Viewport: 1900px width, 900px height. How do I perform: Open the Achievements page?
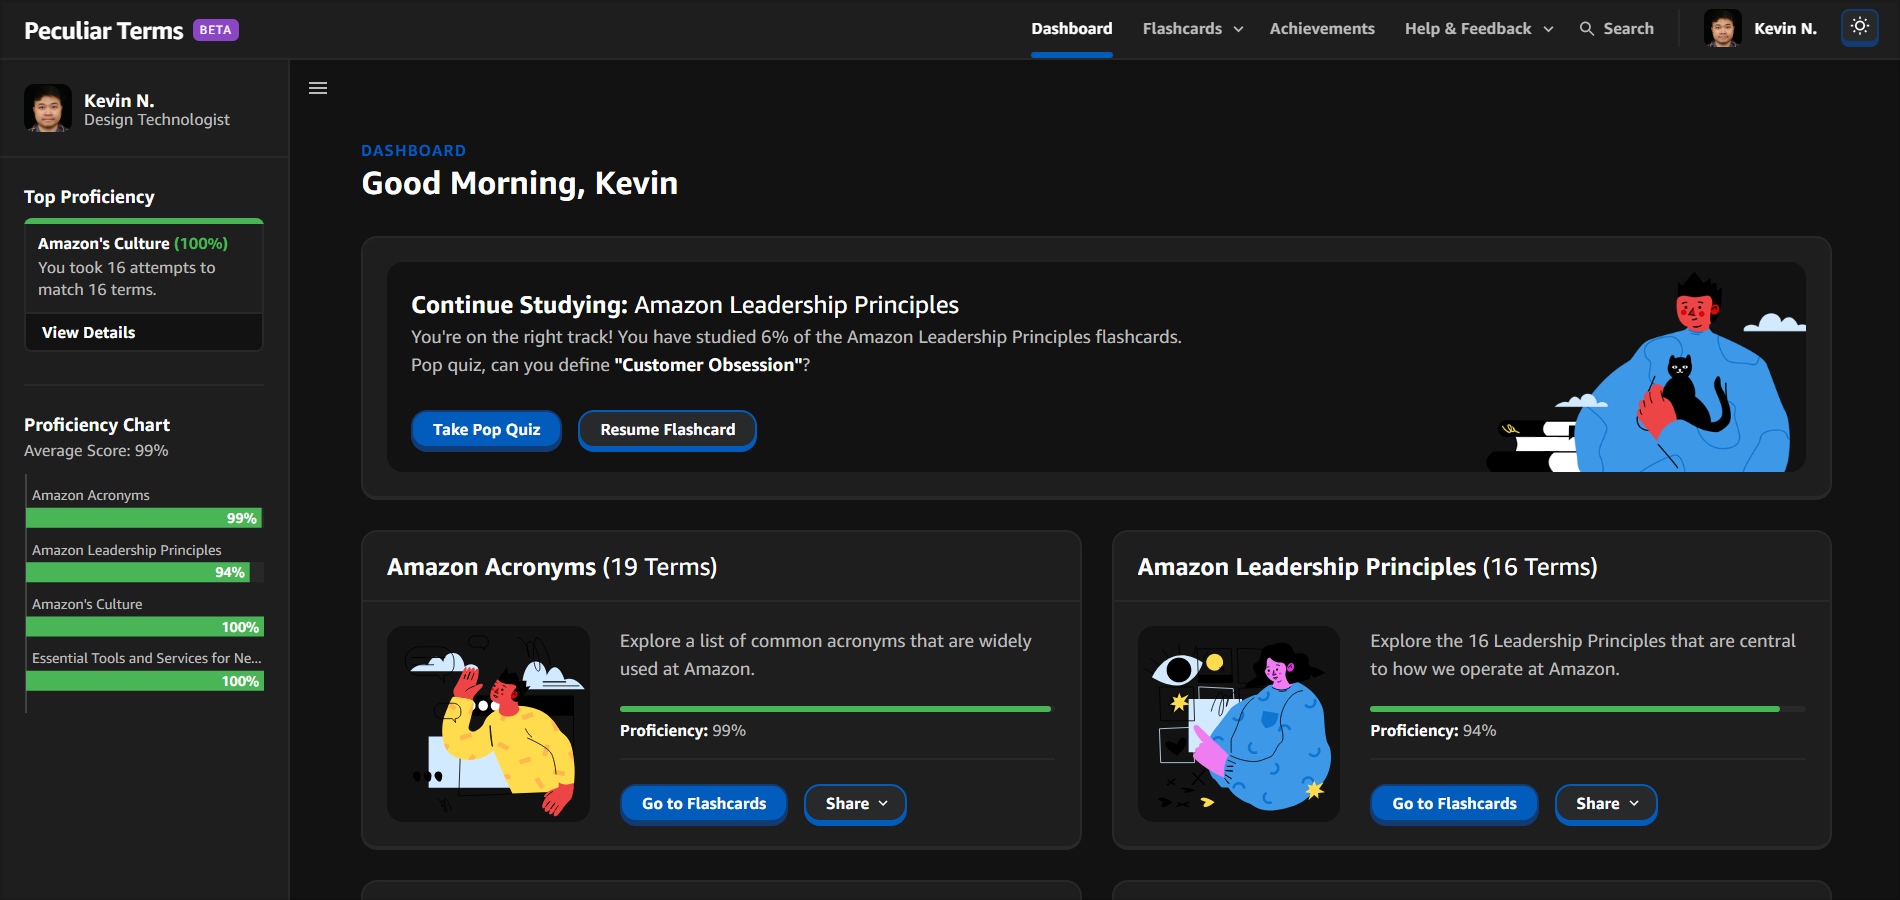(x=1322, y=29)
